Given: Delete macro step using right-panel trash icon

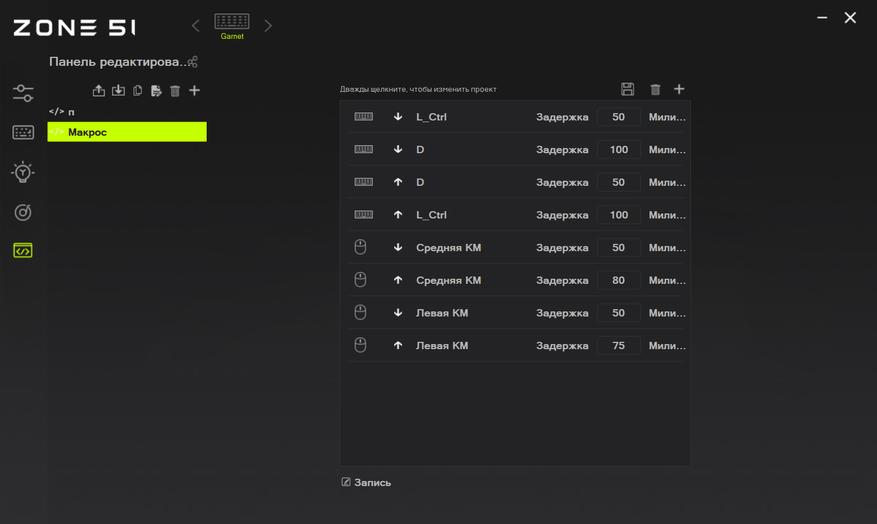Looking at the screenshot, I should pos(655,89).
